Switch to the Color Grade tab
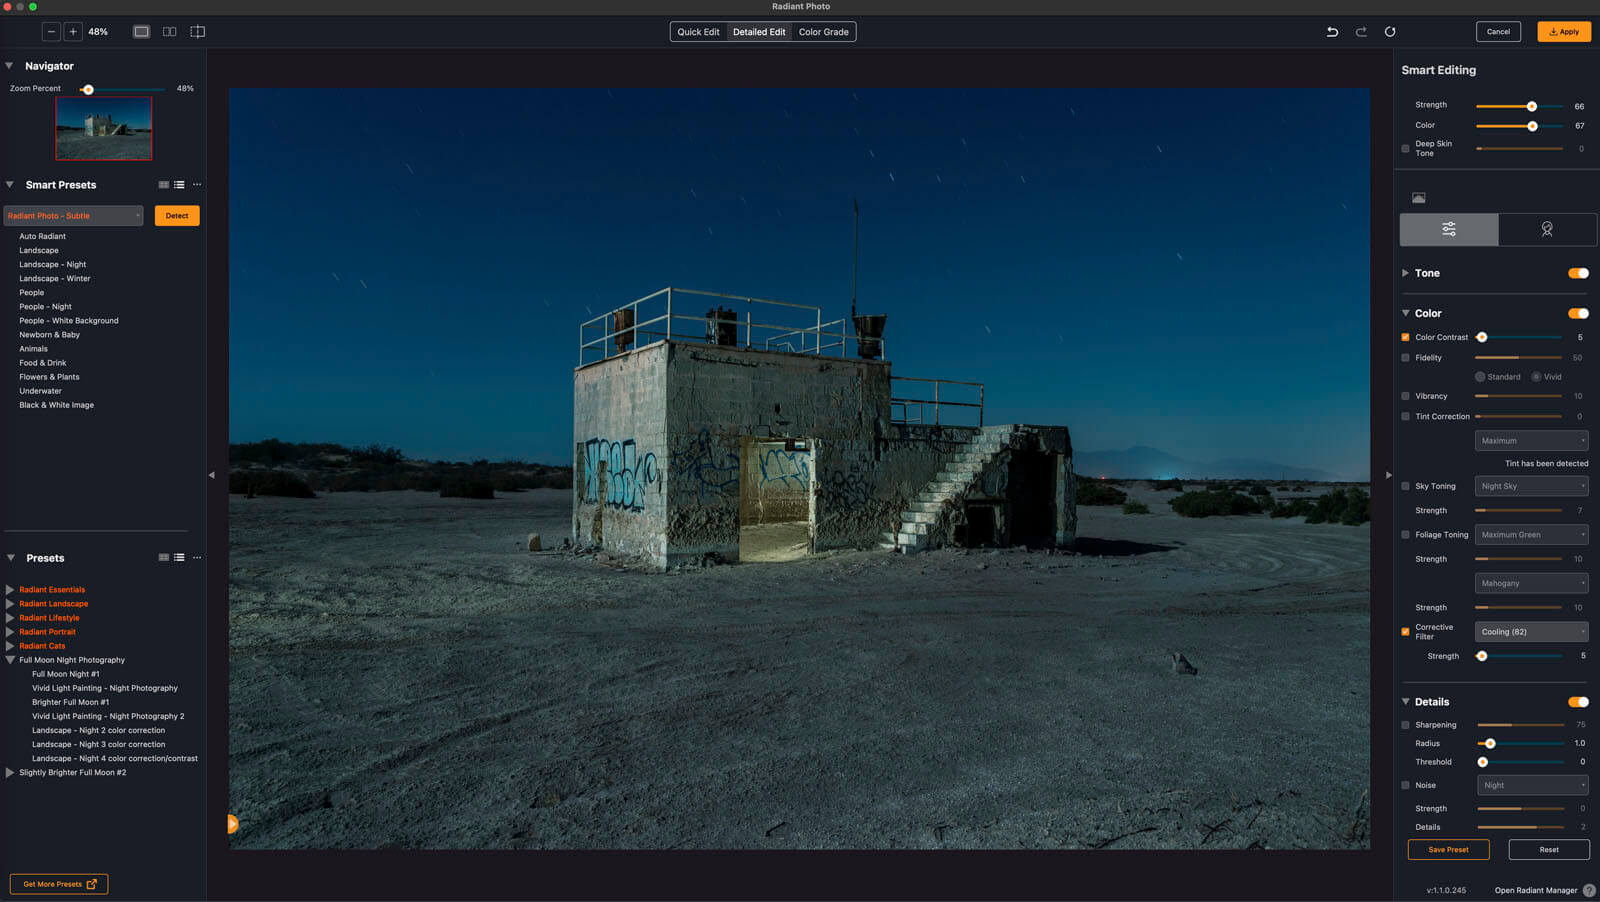Screen dimensions: 1600x902 823,32
